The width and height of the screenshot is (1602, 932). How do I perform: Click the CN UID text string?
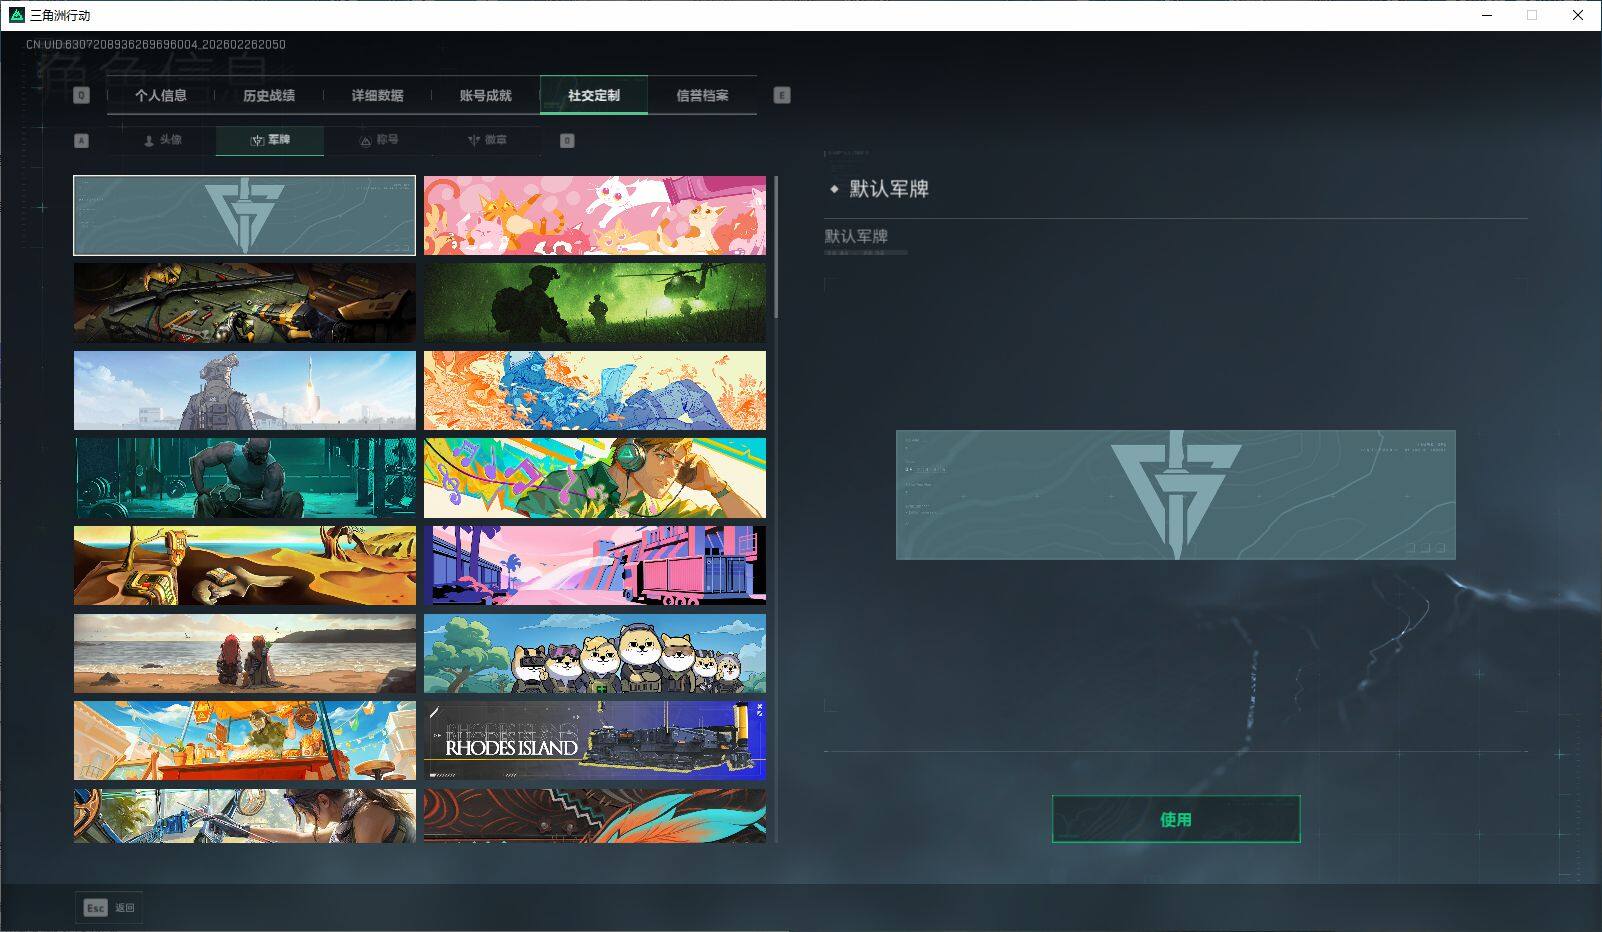point(156,44)
